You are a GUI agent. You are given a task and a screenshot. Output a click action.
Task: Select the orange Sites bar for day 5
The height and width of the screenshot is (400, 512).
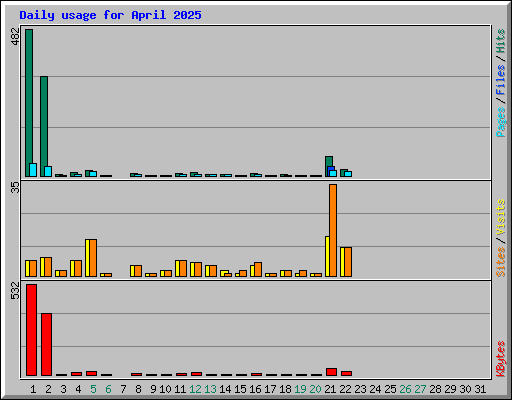click(x=93, y=258)
